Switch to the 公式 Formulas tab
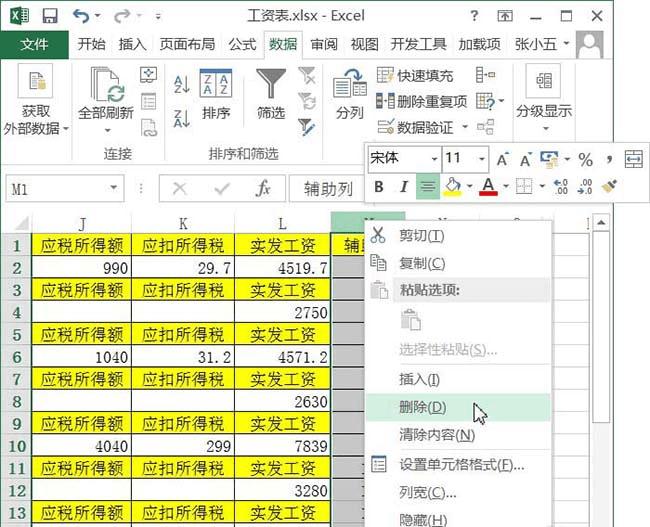 tap(242, 44)
